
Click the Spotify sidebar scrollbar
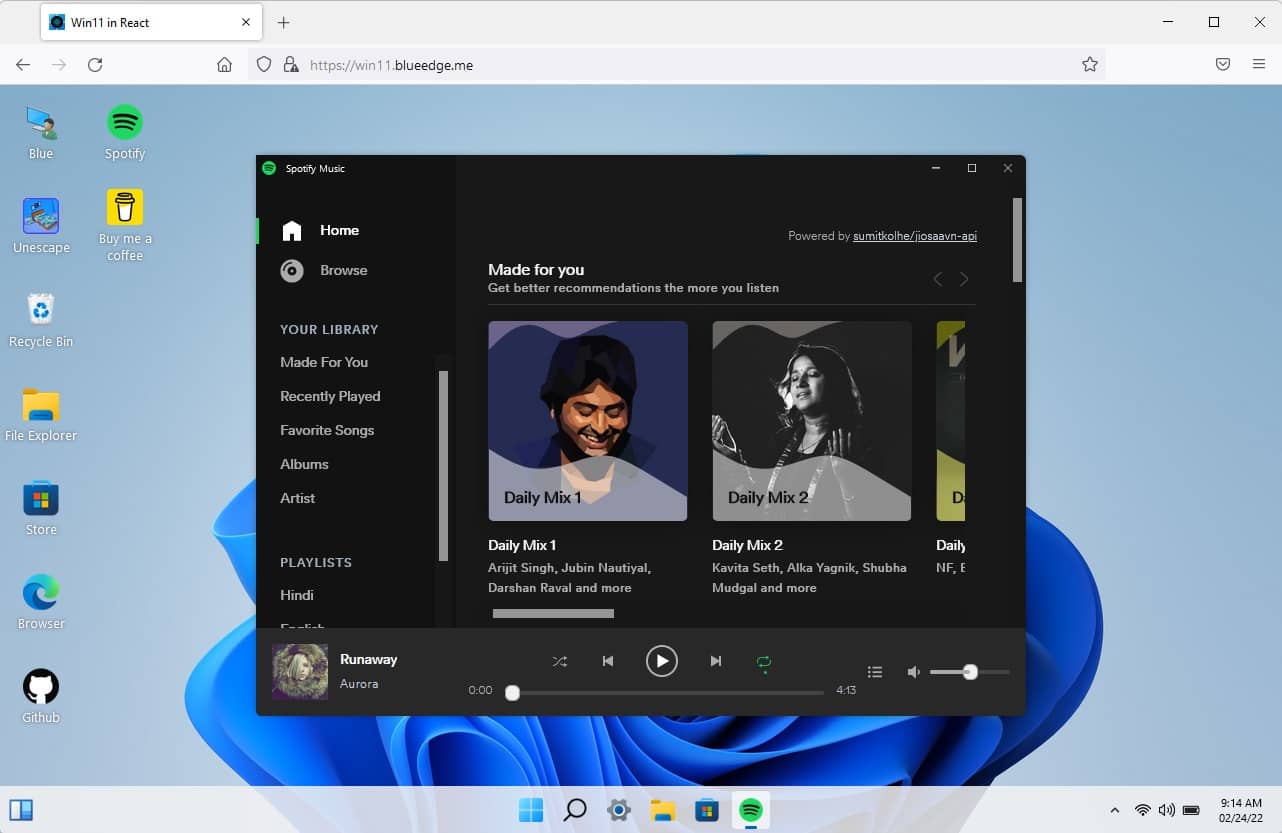443,466
